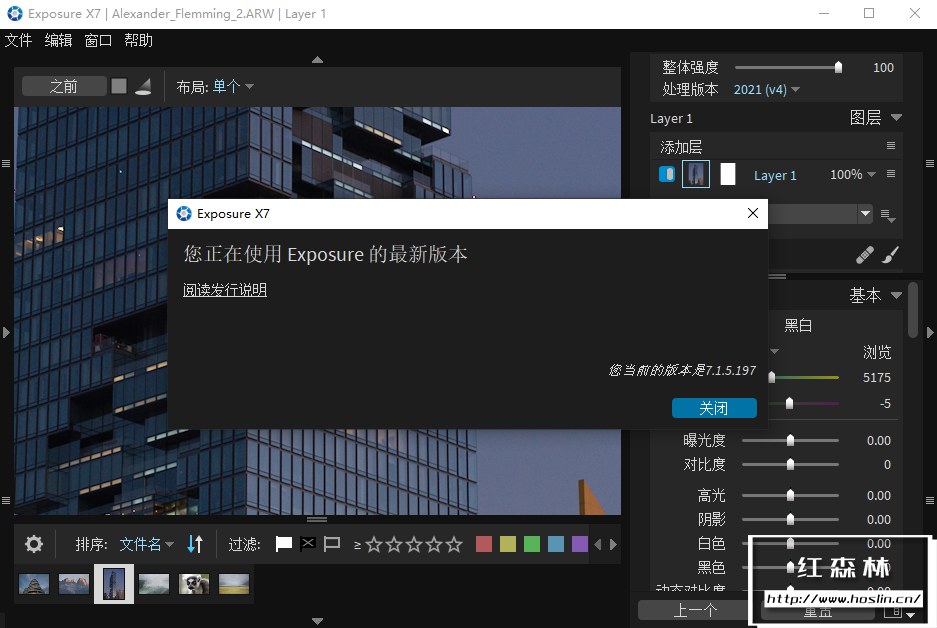This screenshot has width=937, height=628.
Task: Click the ≥ rating comparison symbol
Action: 357,545
